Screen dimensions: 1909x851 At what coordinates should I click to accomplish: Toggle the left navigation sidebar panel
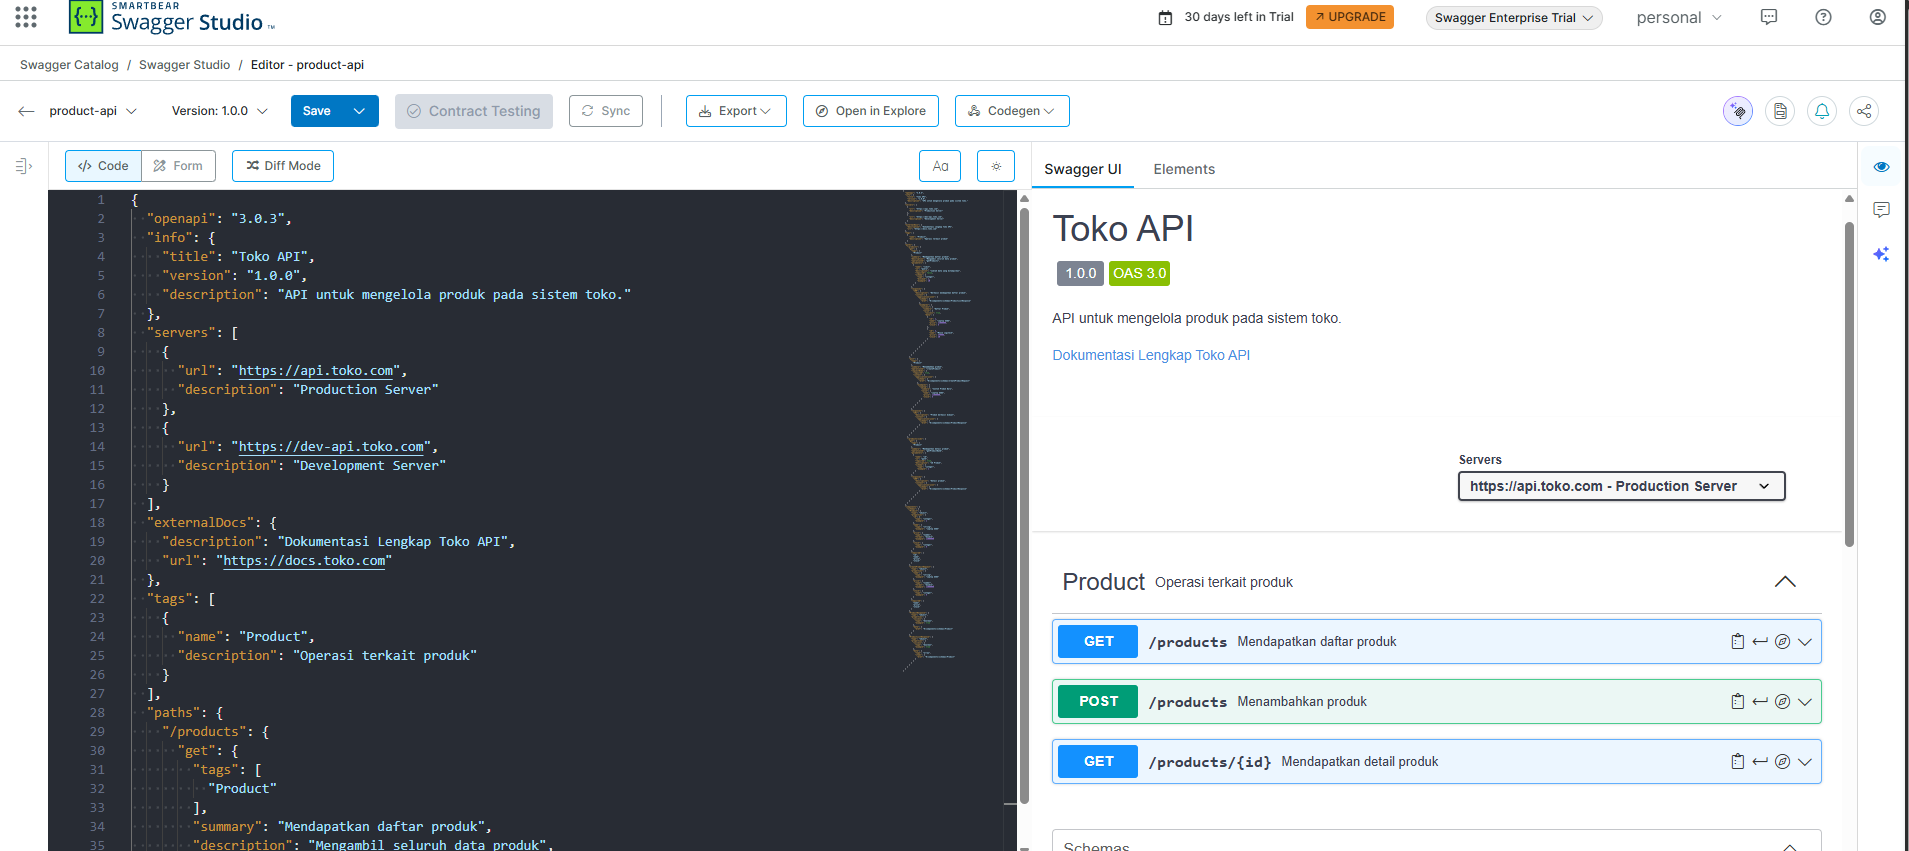(24, 166)
